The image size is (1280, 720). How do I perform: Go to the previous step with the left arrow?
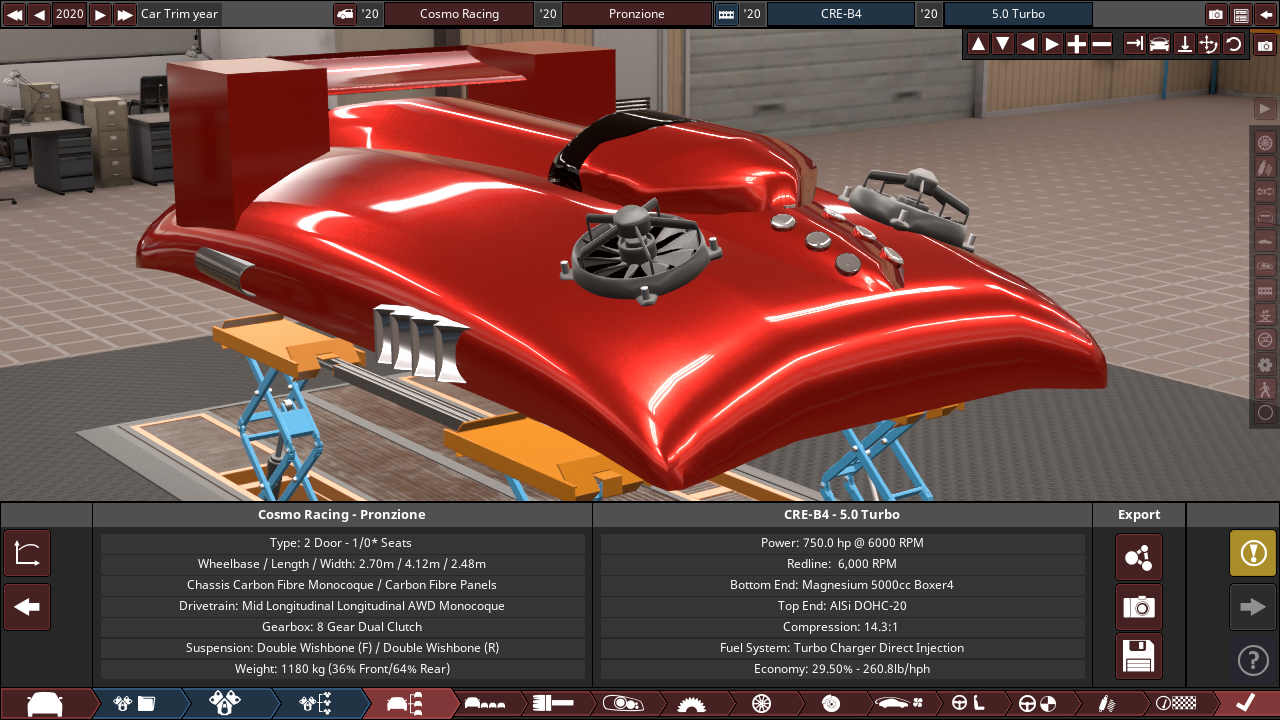point(27,607)
